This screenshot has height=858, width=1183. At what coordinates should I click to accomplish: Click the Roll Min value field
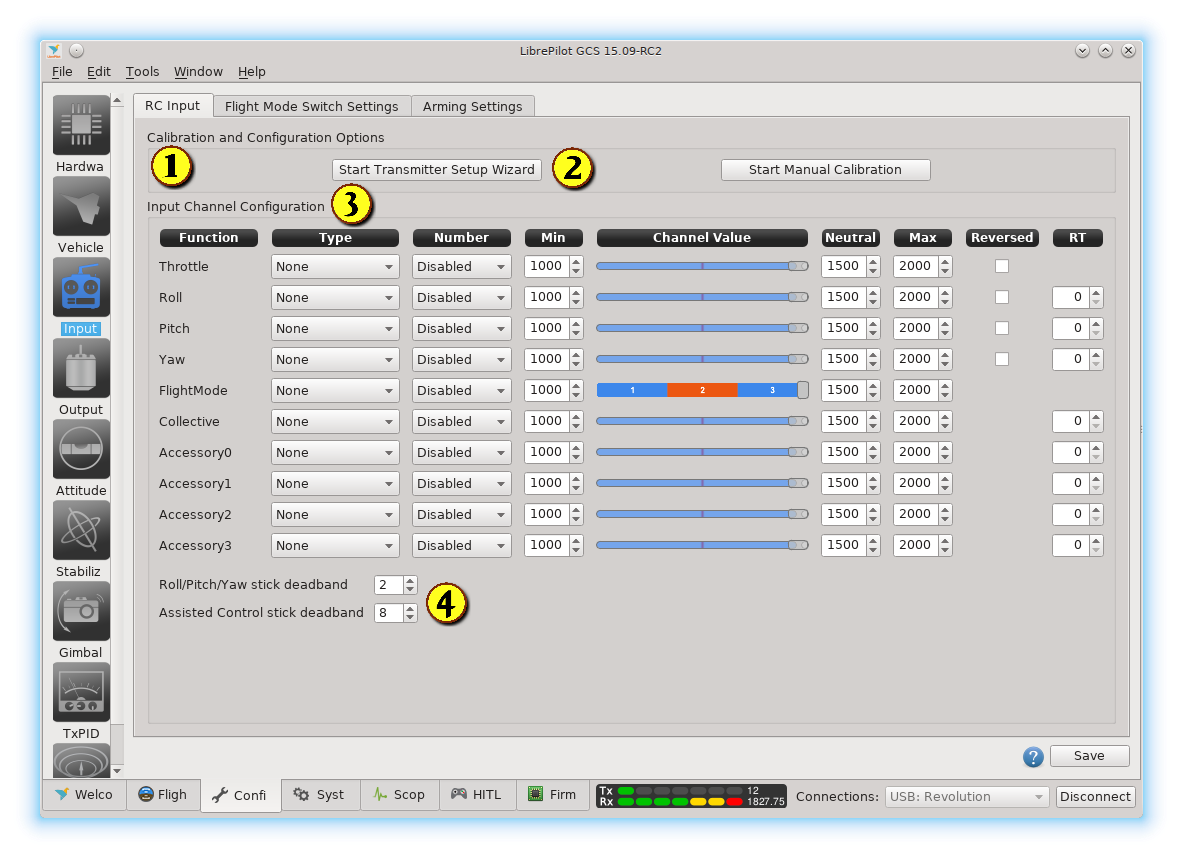click(x=547, y=297)
